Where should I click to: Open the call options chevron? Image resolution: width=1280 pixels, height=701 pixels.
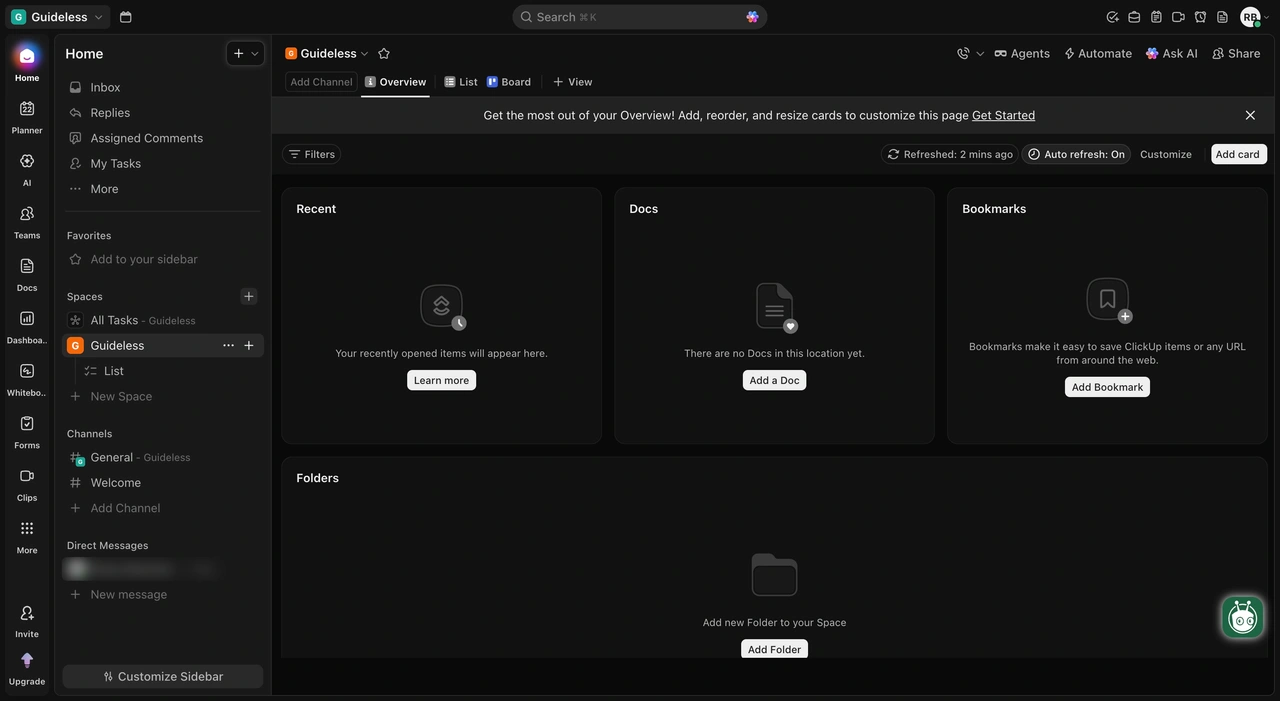tap(980, 53)
